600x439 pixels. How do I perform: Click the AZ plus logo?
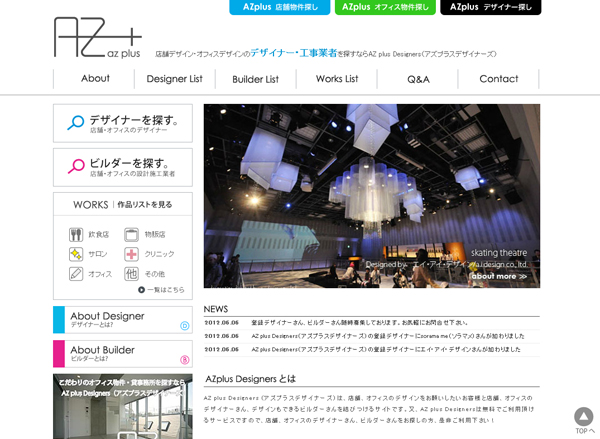tap(97, 38)
